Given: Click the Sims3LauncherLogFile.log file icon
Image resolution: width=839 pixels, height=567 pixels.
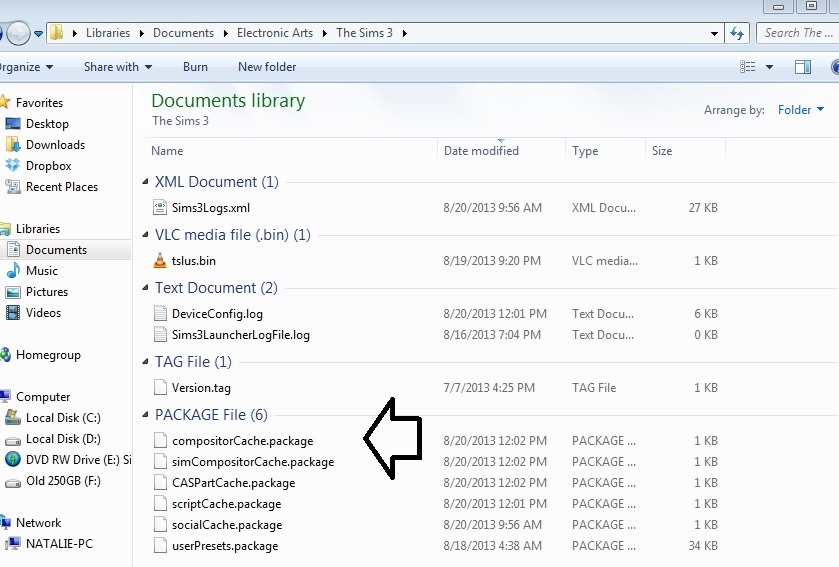Looking at the screenshot, I should click(160, 334).
